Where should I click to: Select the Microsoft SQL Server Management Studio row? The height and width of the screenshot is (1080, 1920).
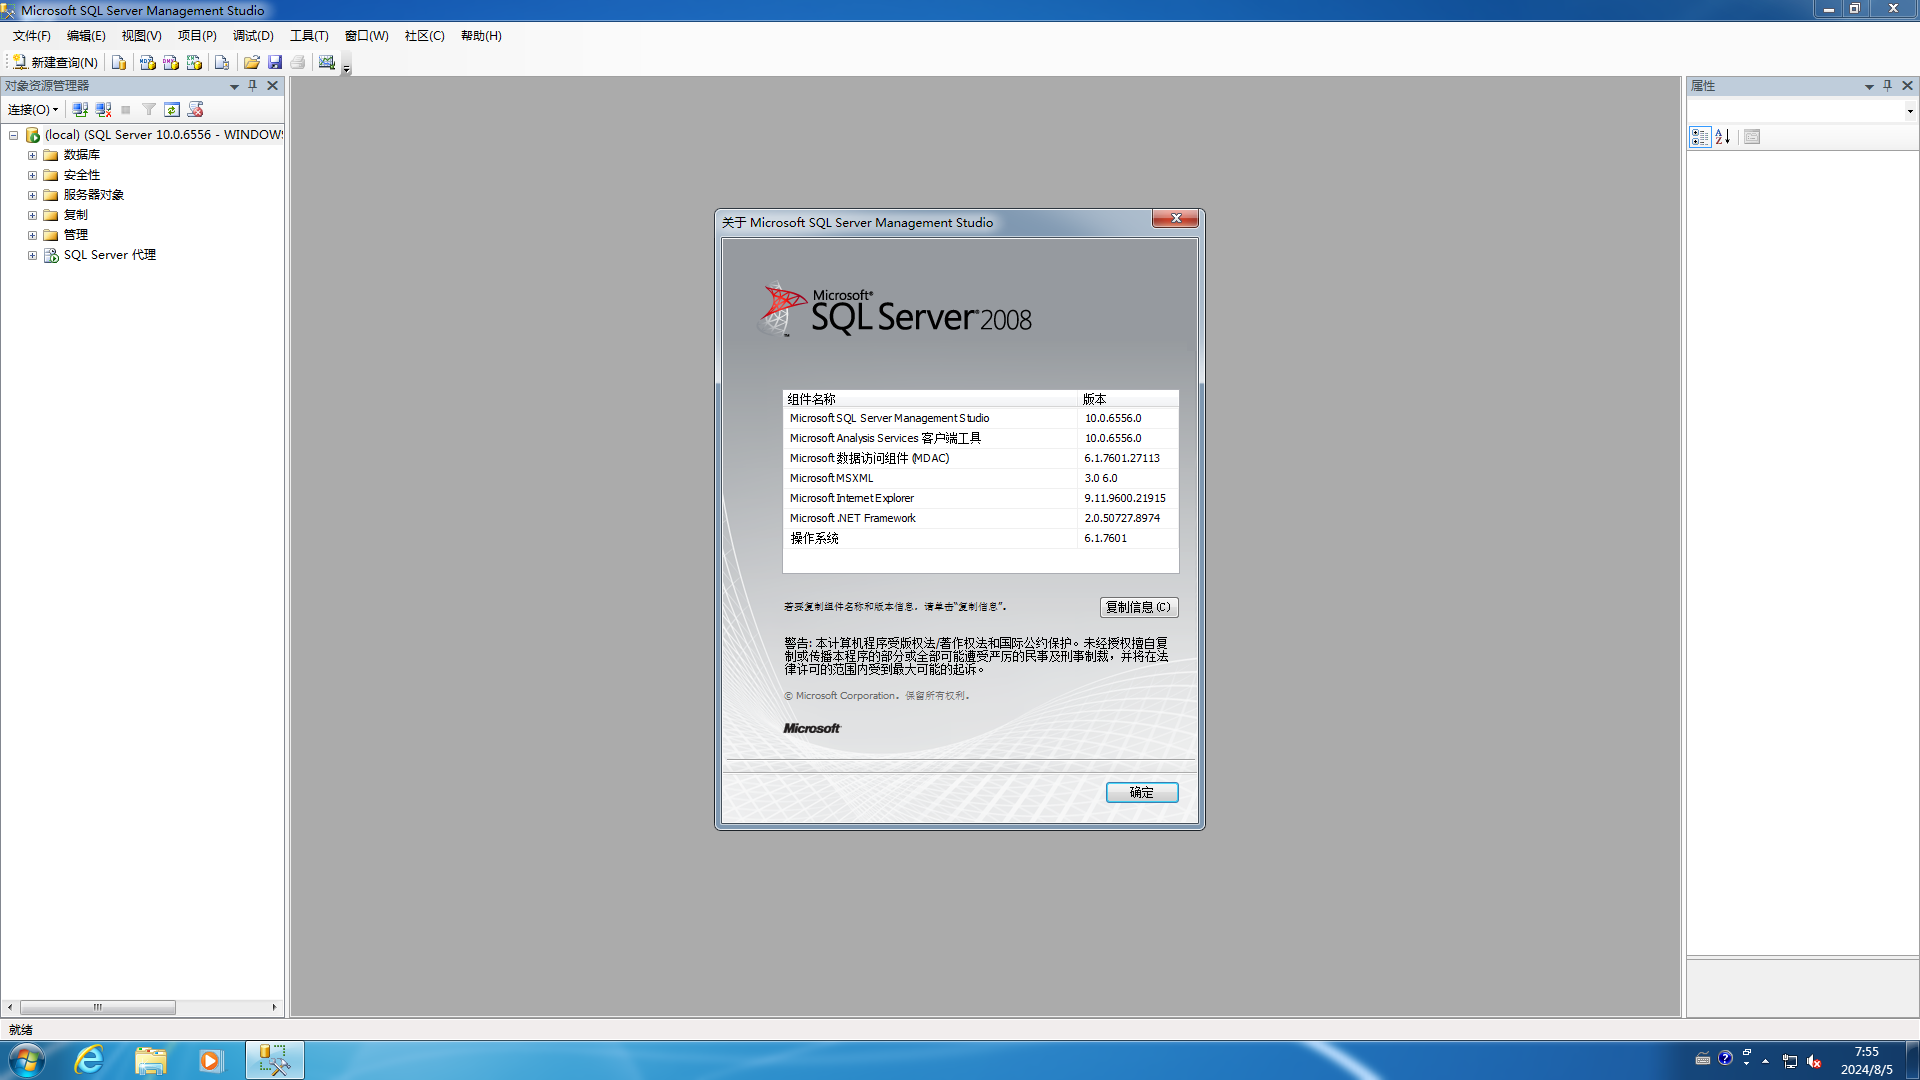pos(980,418)
